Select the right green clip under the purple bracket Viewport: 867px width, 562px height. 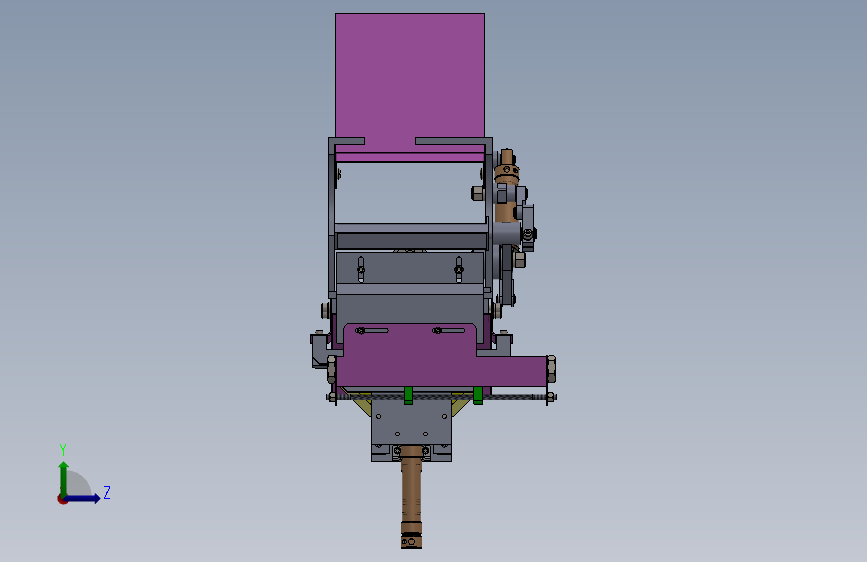click(x=478, y=396)
